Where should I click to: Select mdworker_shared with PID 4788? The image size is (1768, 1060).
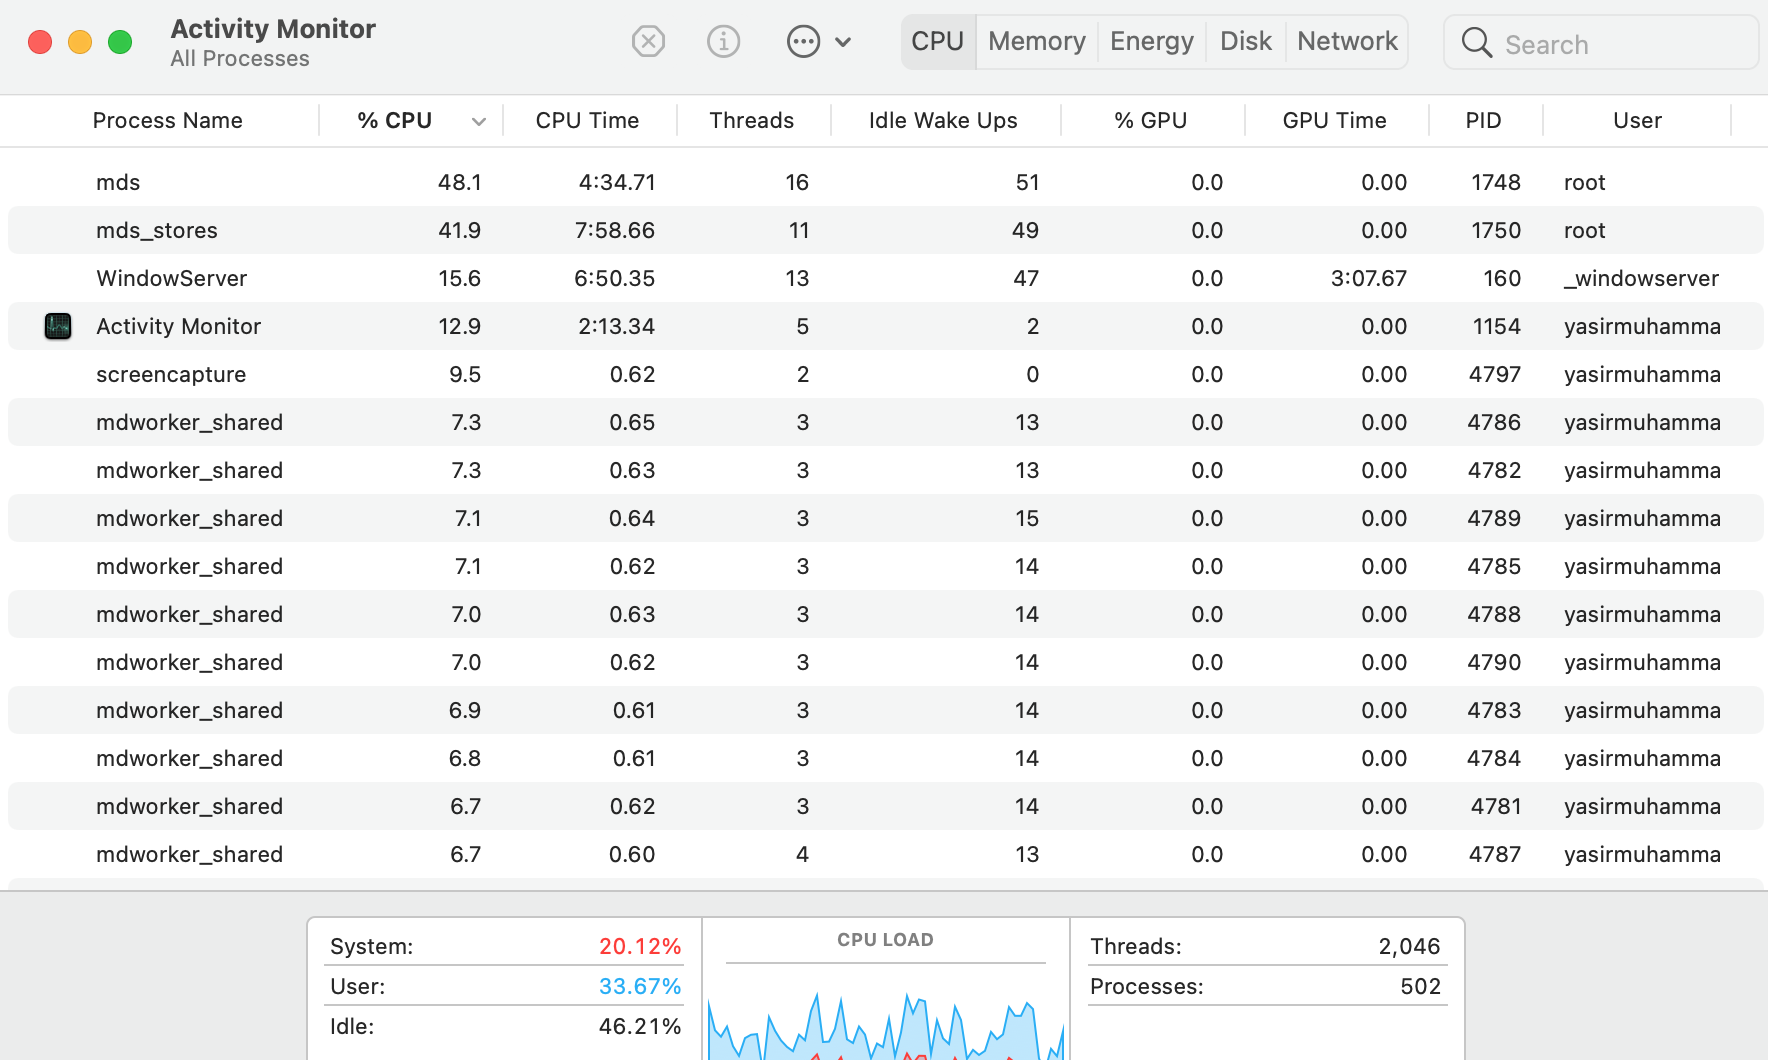(885, 614)
